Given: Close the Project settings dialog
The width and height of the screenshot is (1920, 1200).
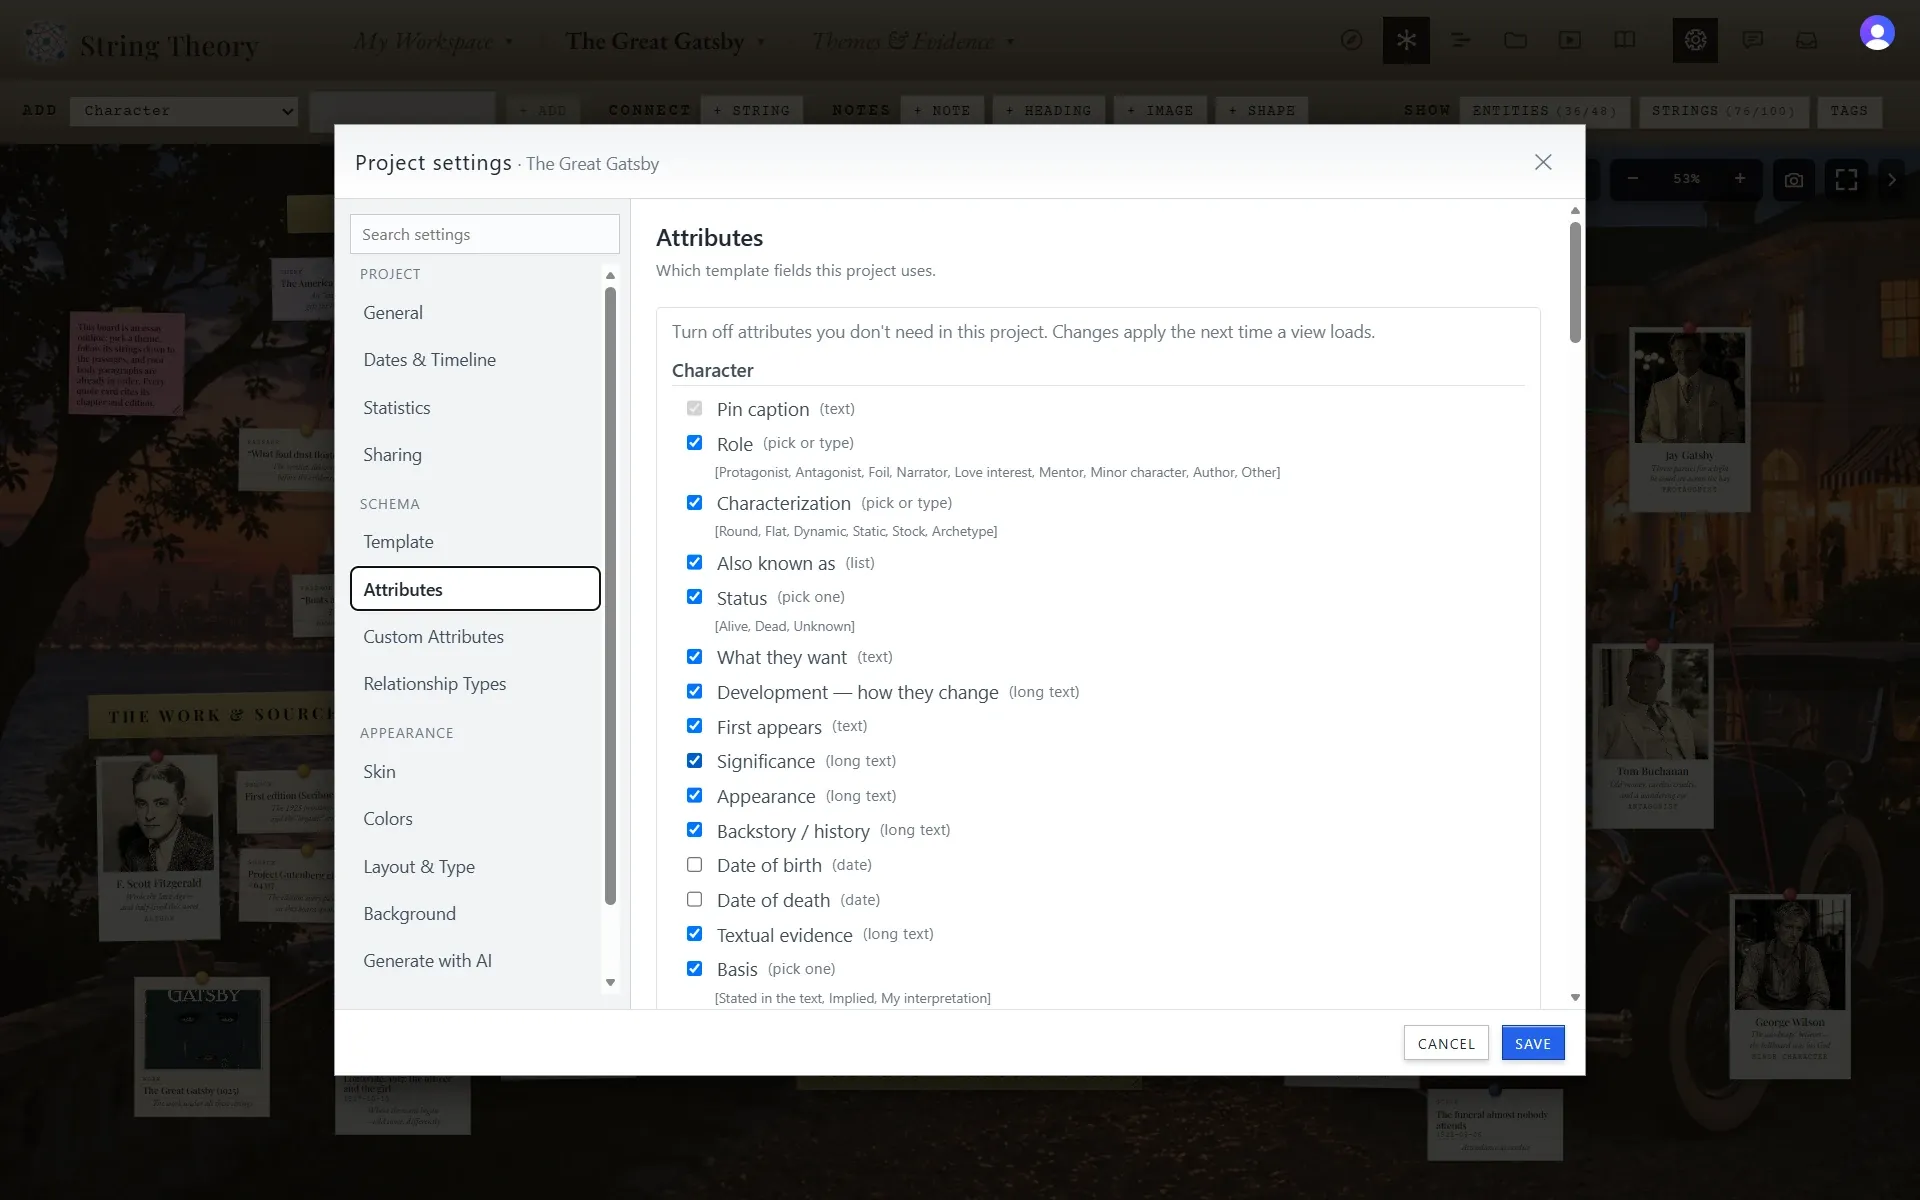Looking at the screenshot, I should click(1543, 162).
